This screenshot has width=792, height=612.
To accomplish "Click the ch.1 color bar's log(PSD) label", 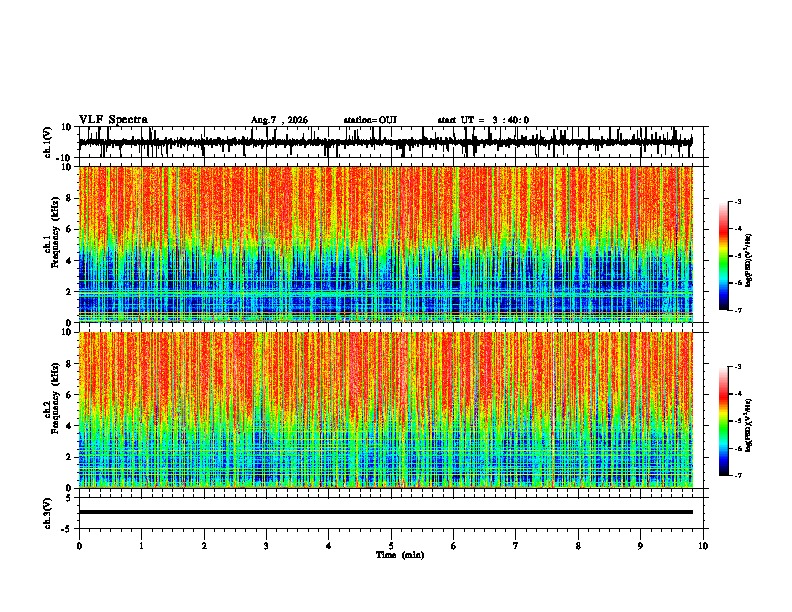I will point(749,261).
